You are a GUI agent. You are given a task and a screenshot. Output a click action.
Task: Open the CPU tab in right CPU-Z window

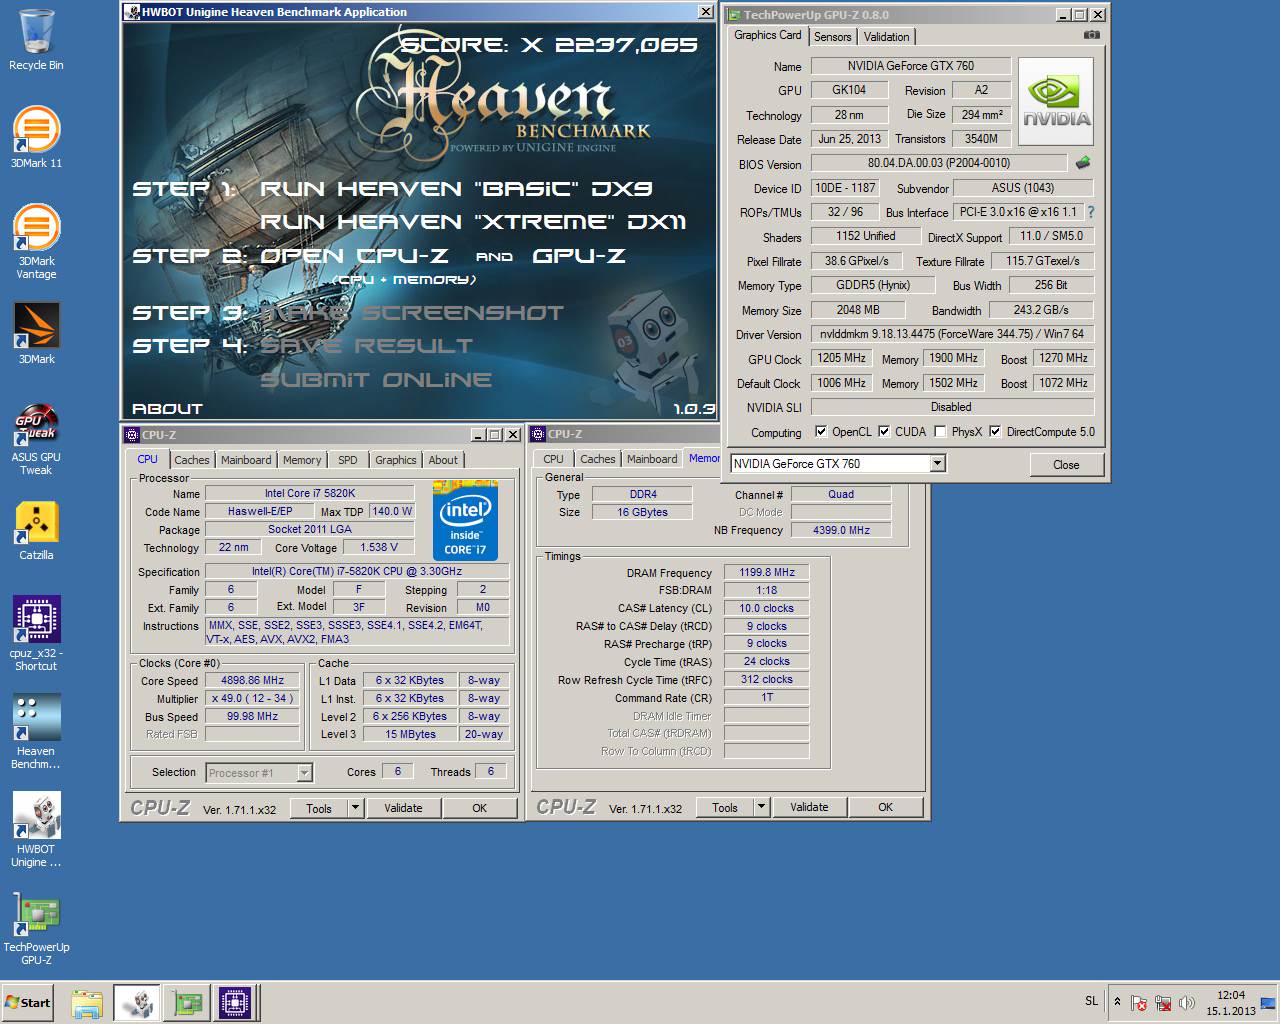[x=553, y=459]
